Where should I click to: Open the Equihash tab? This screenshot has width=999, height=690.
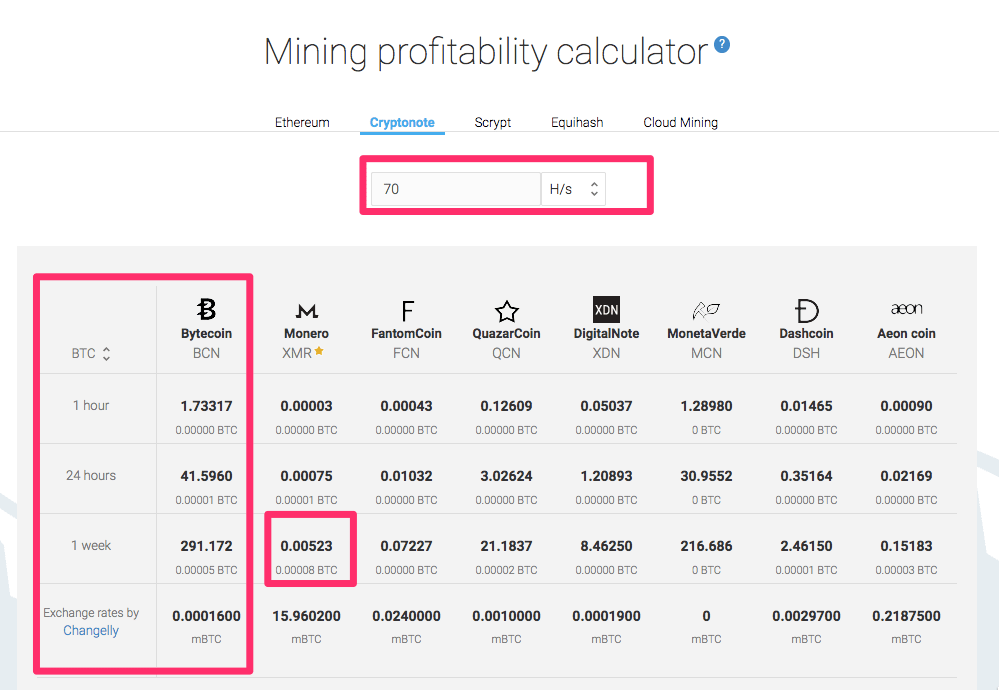coord(577,122)
